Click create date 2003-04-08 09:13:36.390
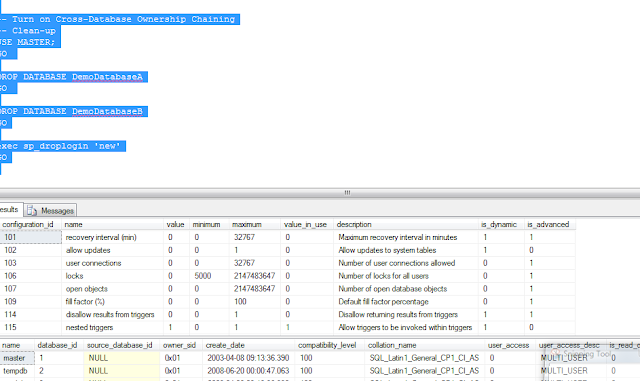The image size is (640, 381). (248, 358)
